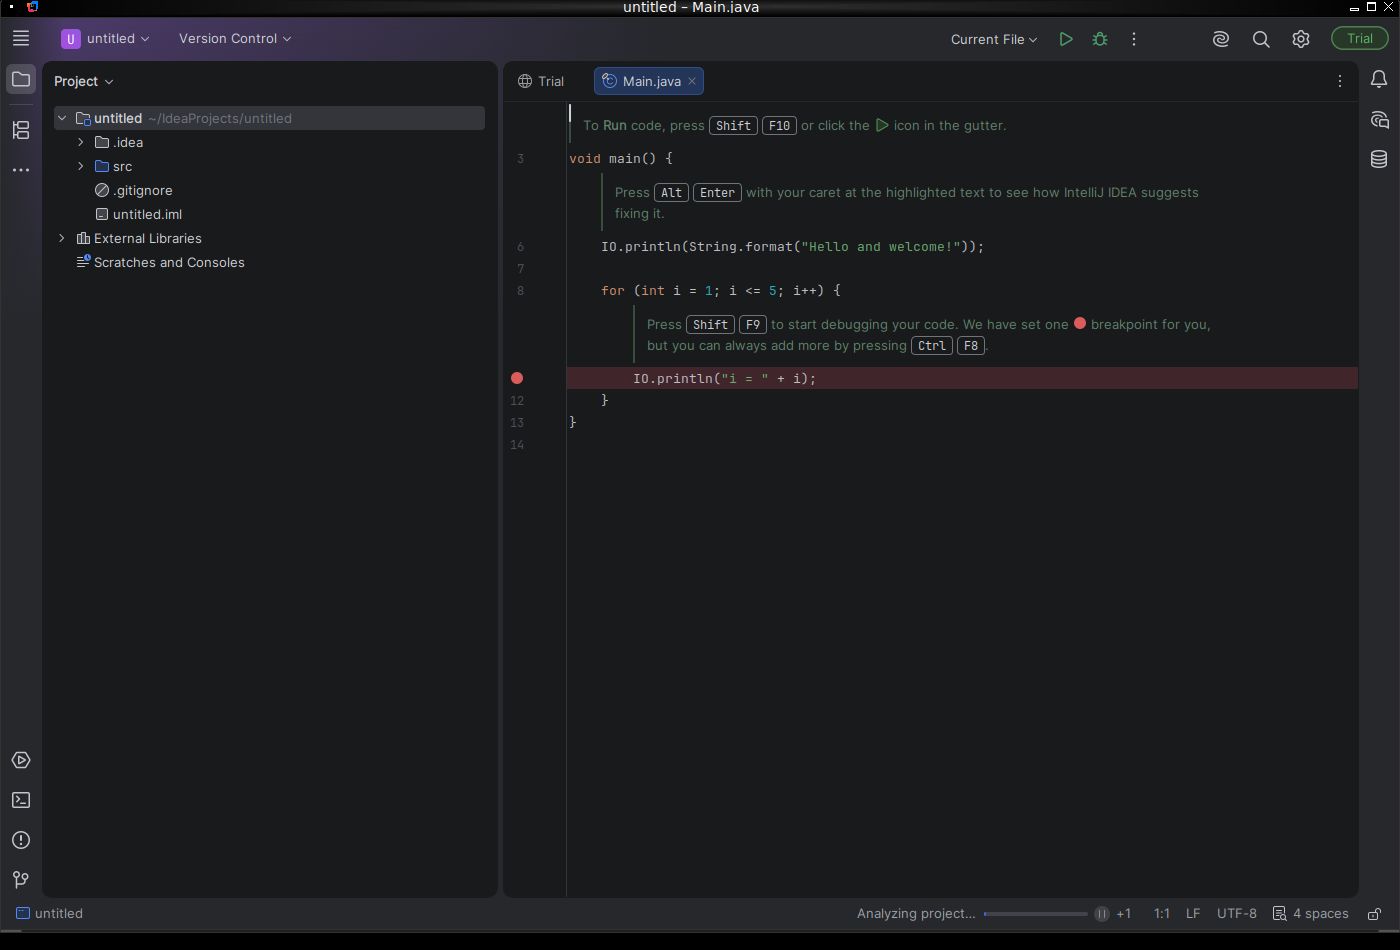Expand External Libraries node
Image resolution: width=1400 pixels, height=950 pixels.
coord(62,238)
